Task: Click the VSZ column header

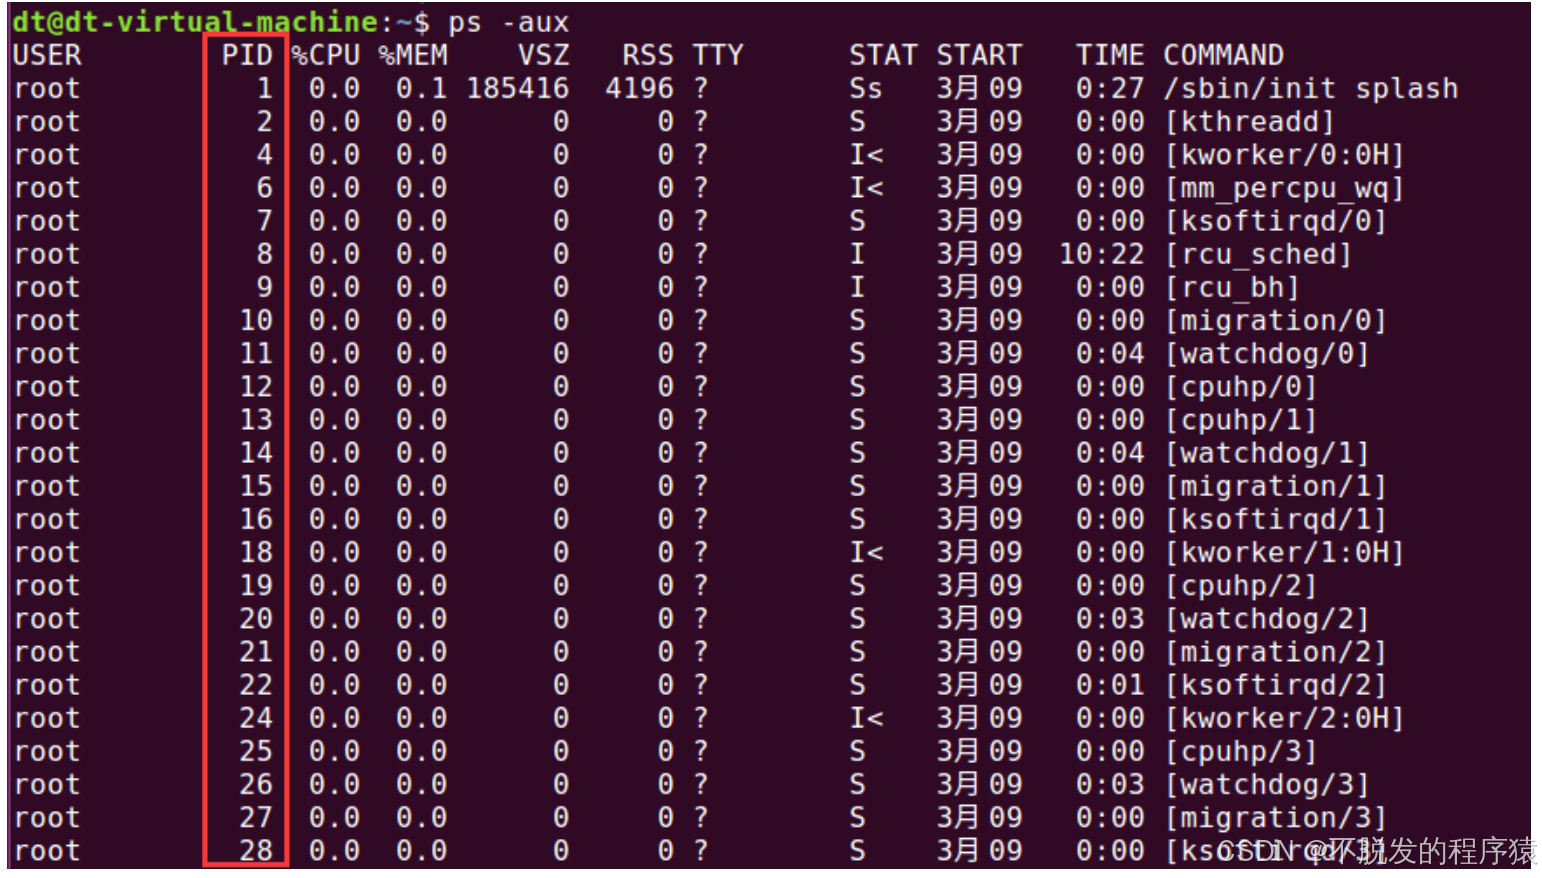Action: [x=544, y=55]
